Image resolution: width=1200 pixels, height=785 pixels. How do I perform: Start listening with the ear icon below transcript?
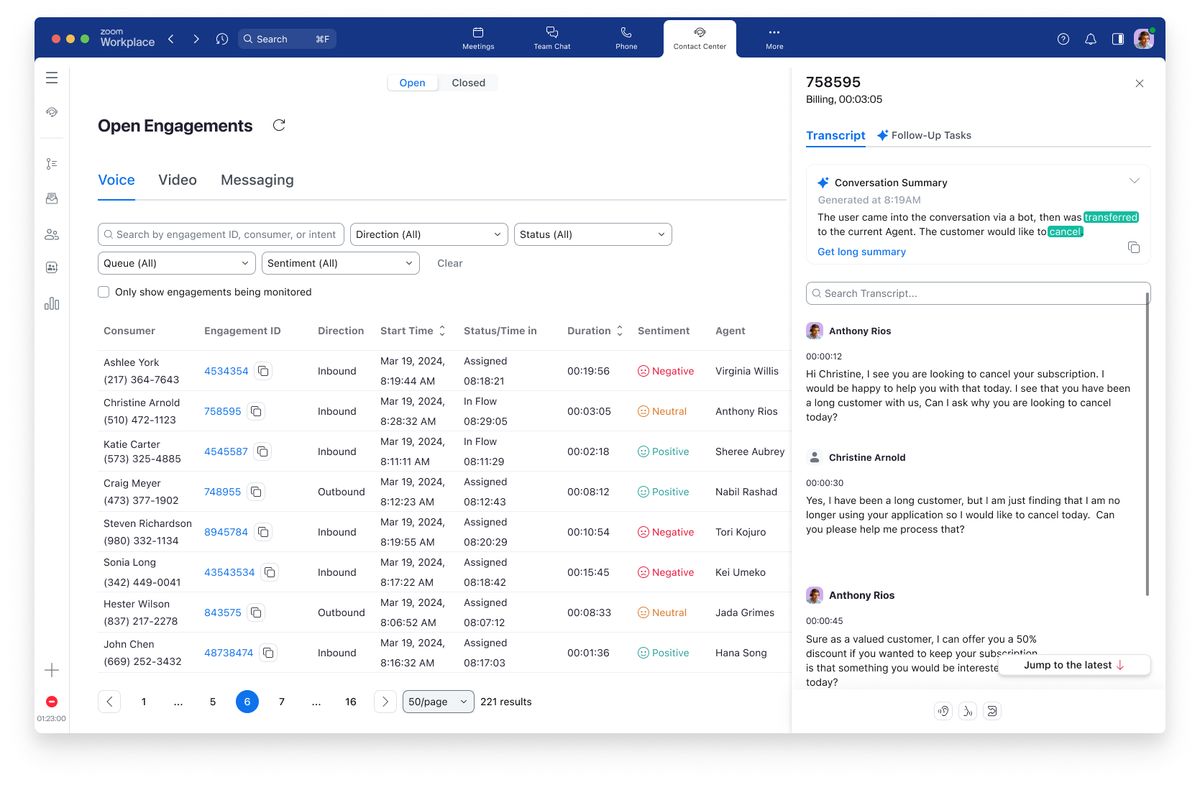coord(943,710)
